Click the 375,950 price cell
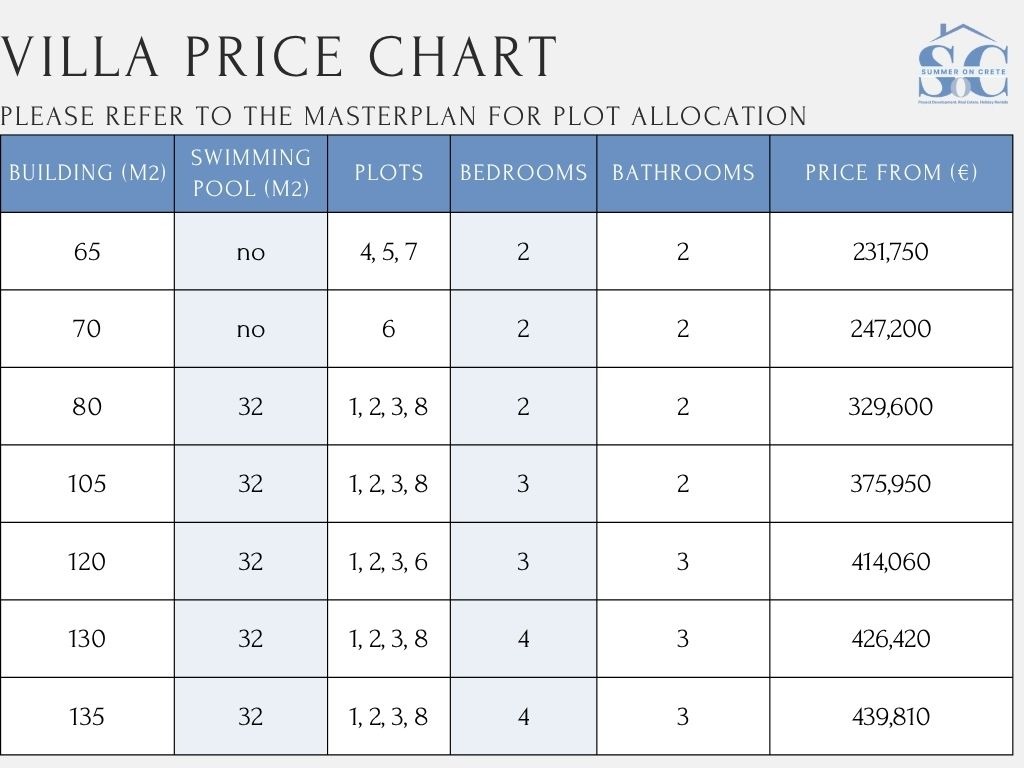Screen dimensions: 1024x768 coord(891,484)
